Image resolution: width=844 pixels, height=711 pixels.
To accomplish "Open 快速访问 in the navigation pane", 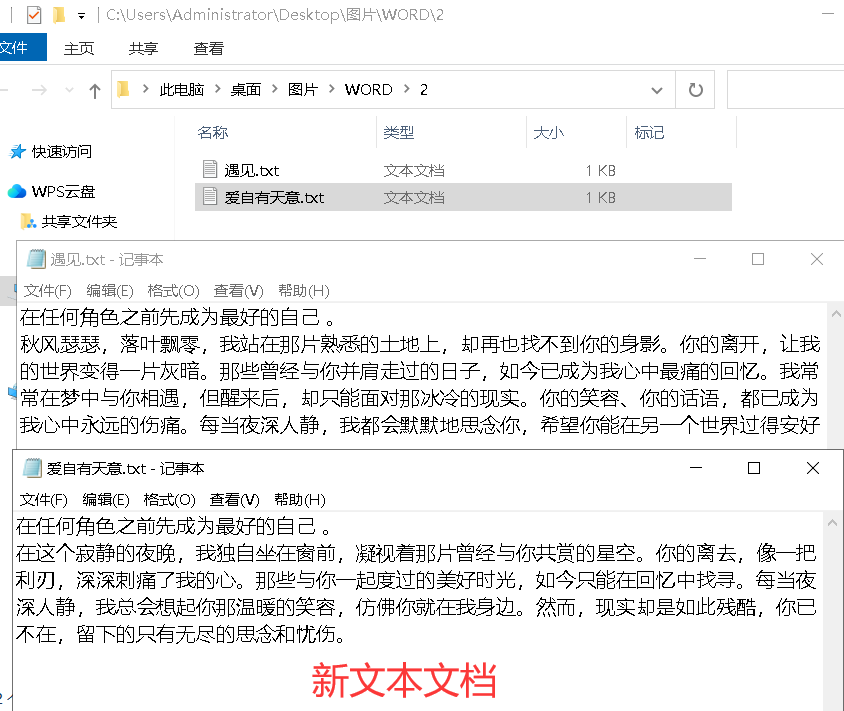I will [x=61, y=152].
